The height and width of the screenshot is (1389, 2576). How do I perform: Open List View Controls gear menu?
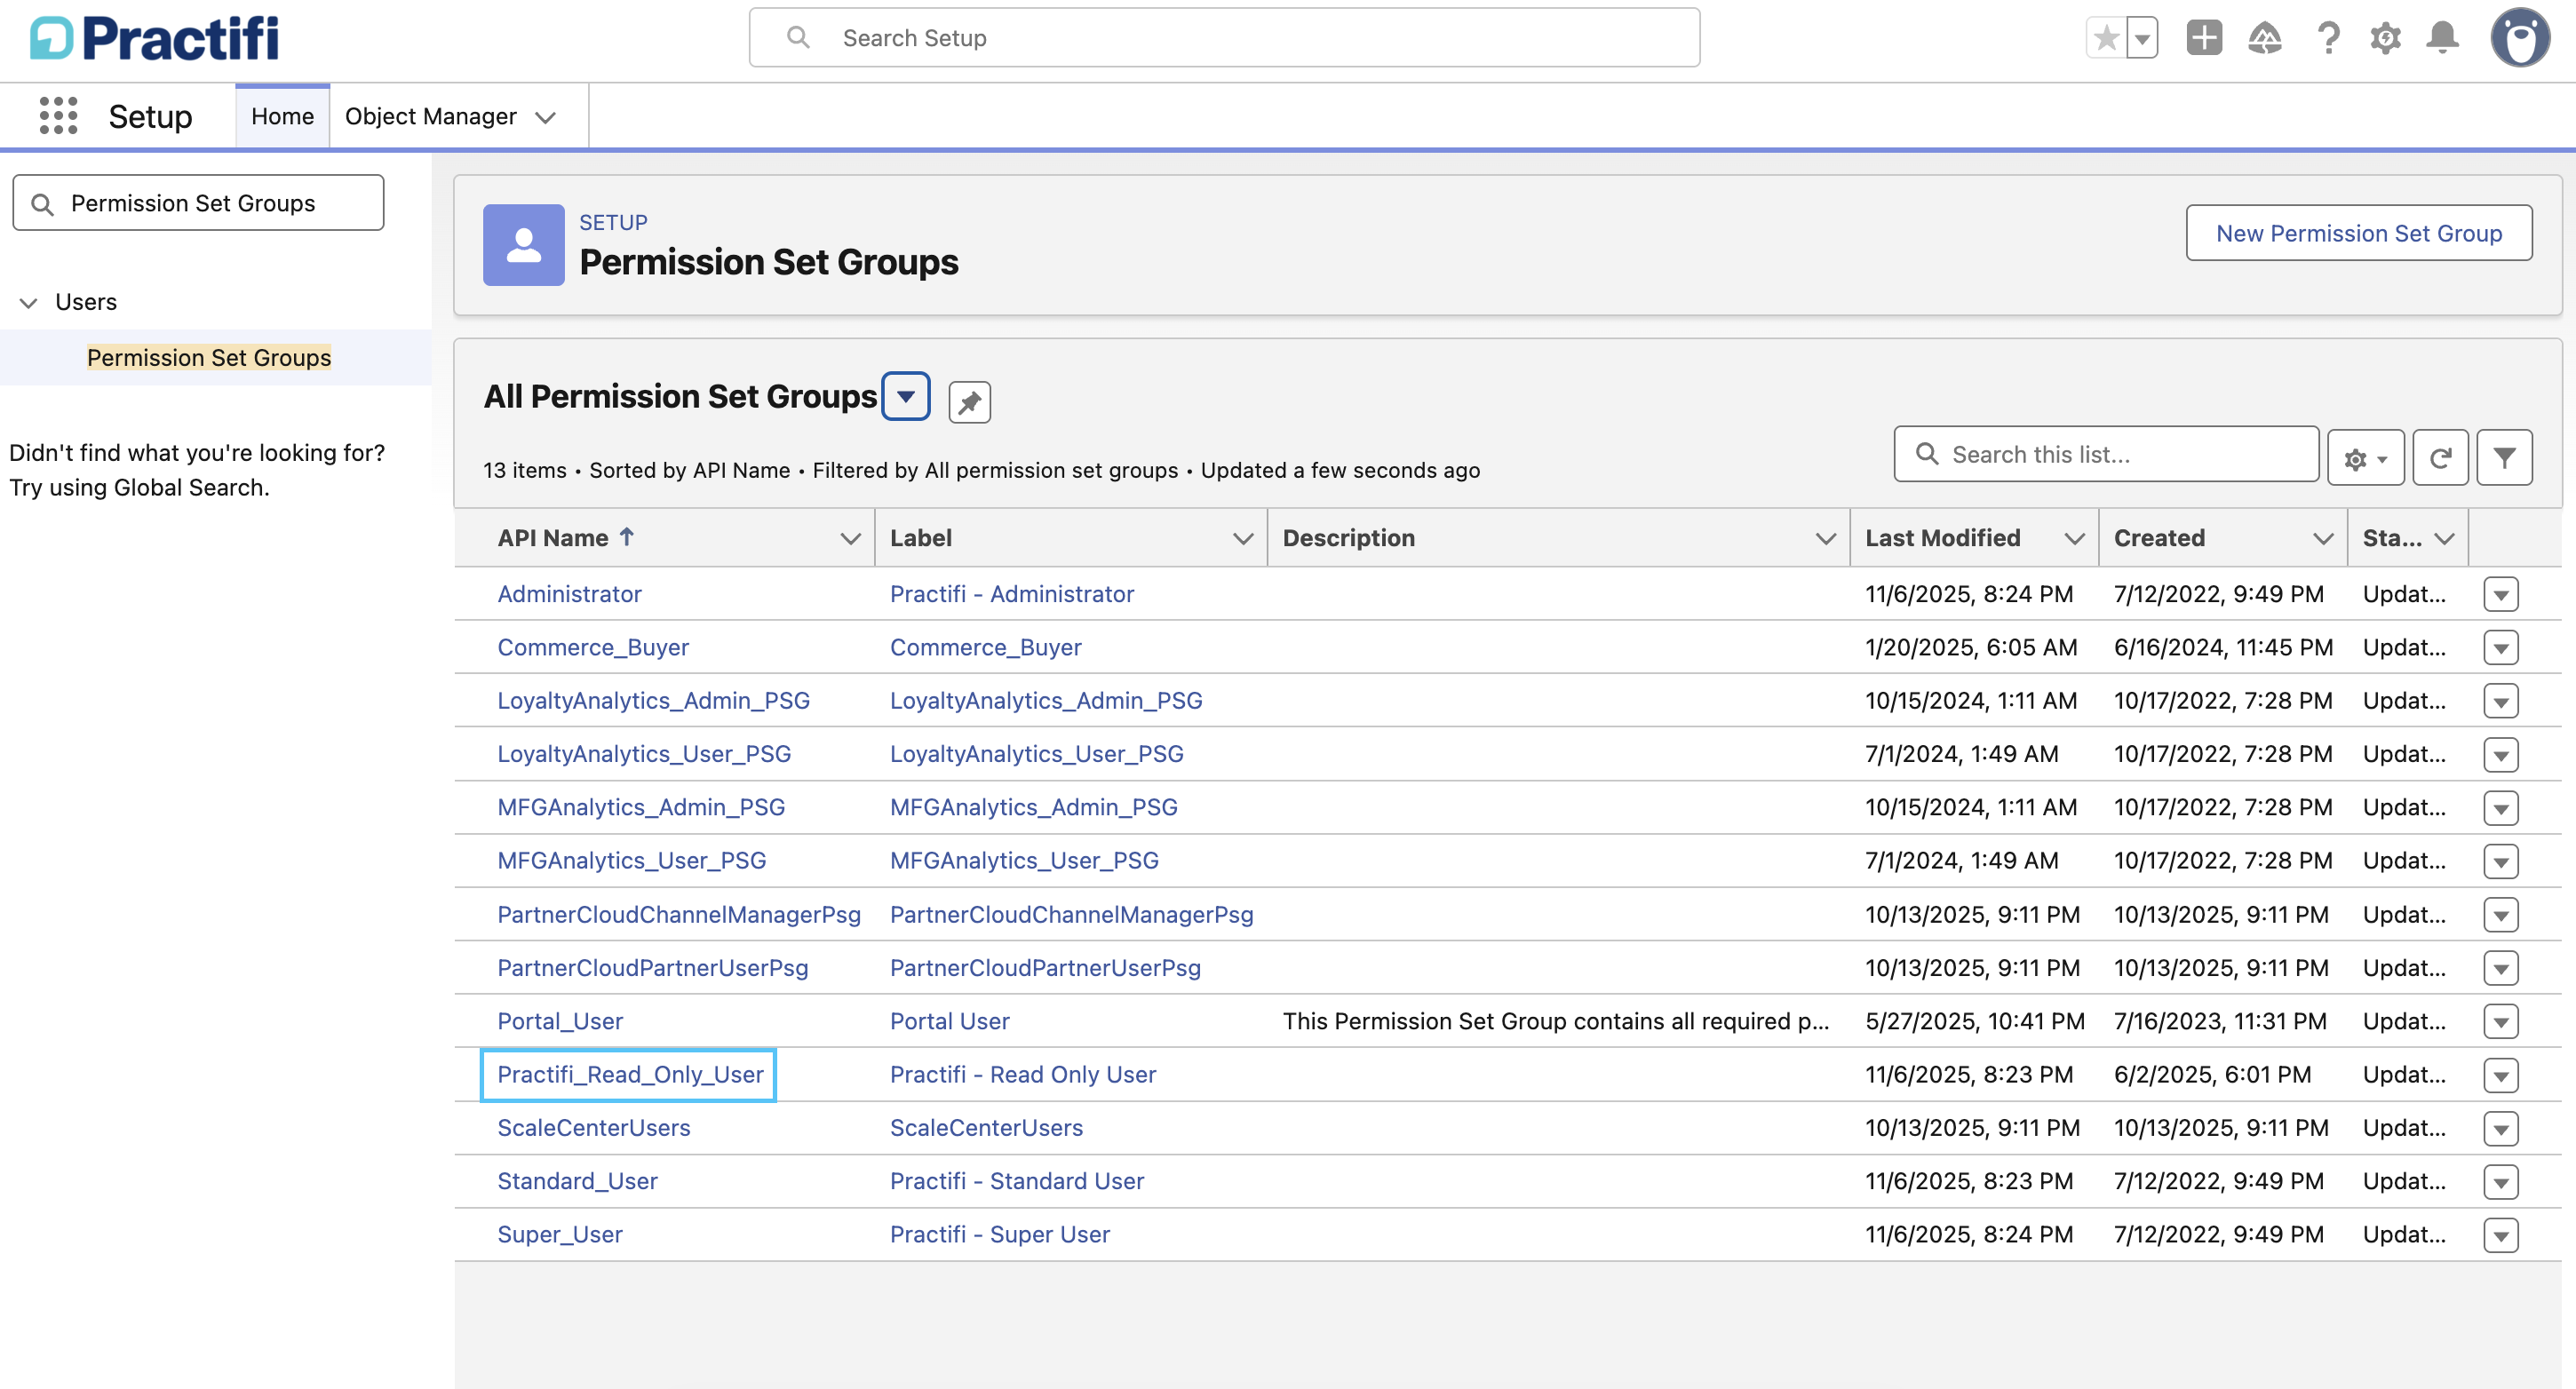(2365, 458)
